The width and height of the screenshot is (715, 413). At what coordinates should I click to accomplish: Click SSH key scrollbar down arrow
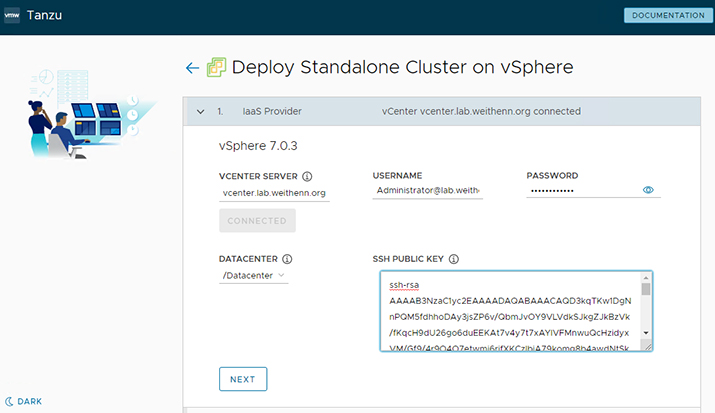pos(646,333)
